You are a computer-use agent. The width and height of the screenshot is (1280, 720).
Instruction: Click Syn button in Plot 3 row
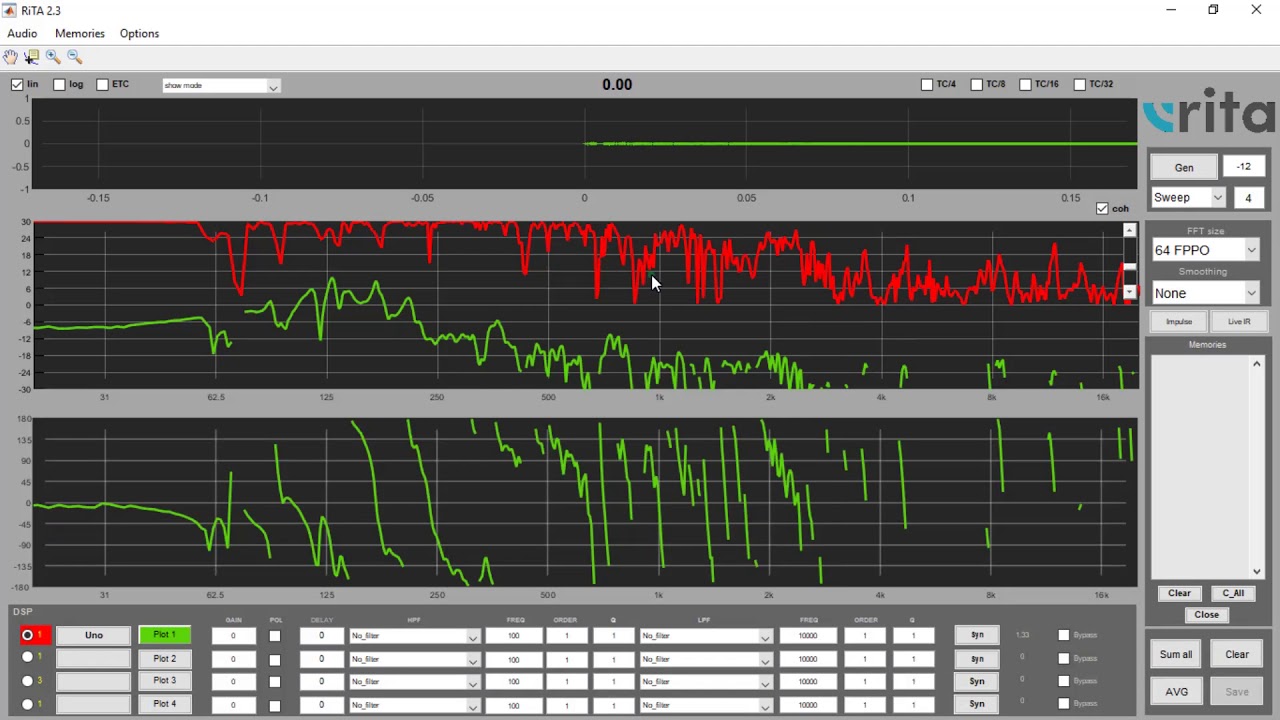point(977,681)
